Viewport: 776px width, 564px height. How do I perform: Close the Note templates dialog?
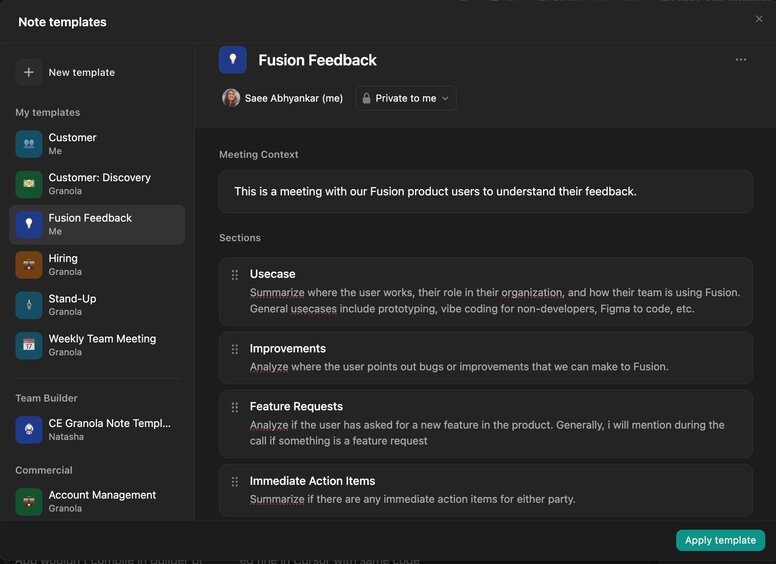759,19
